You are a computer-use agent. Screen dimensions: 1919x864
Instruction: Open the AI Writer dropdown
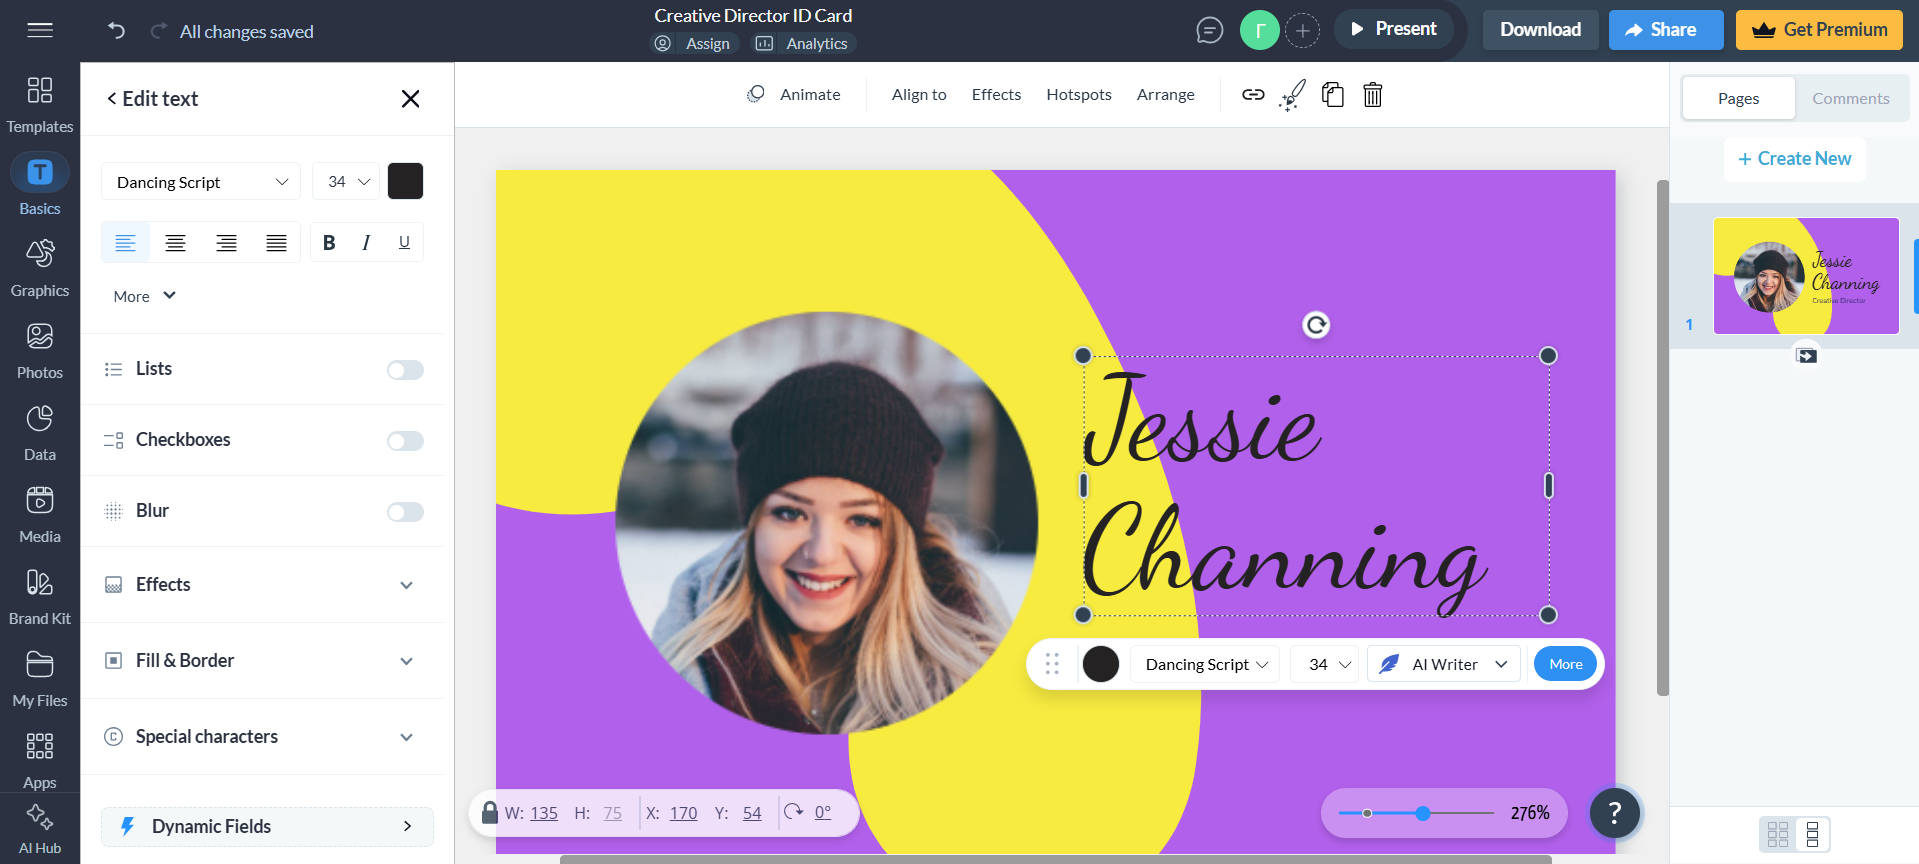(x=1443, y=665)
